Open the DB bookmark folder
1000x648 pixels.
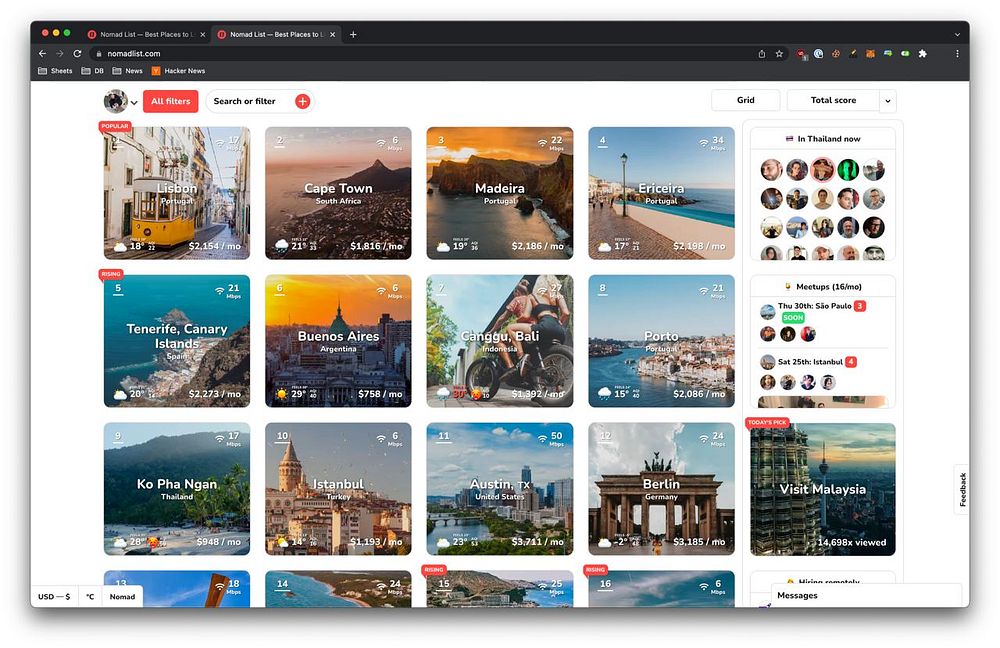[92, 71]
